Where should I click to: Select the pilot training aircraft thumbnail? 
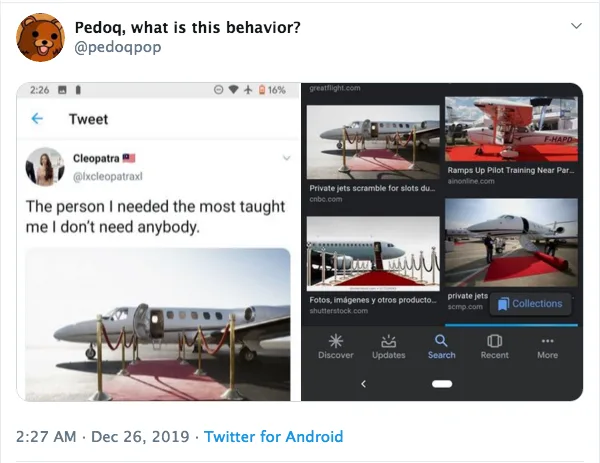(x=512, y=129)
